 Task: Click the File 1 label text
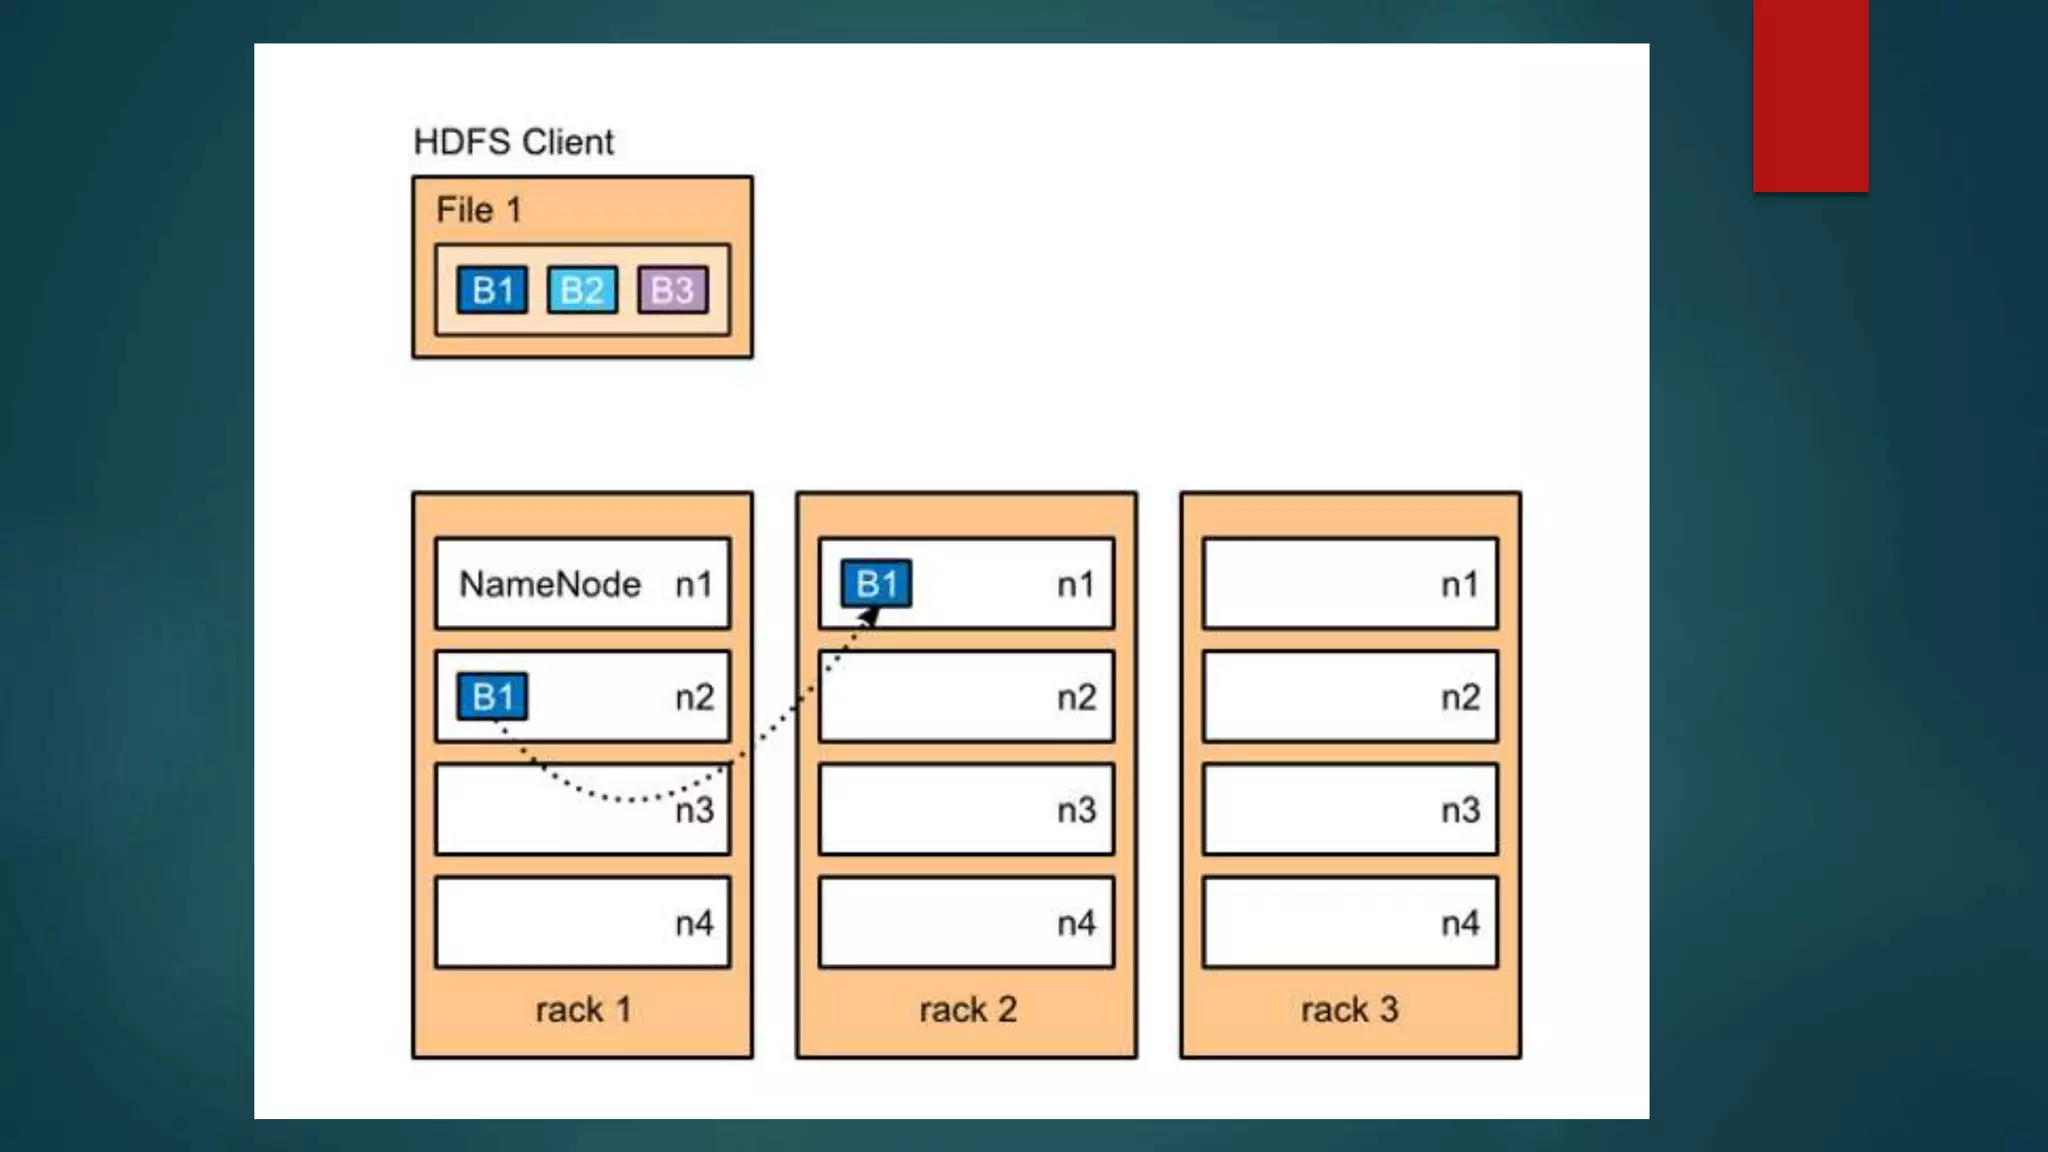pyautogui.click(x=479, y=210)
